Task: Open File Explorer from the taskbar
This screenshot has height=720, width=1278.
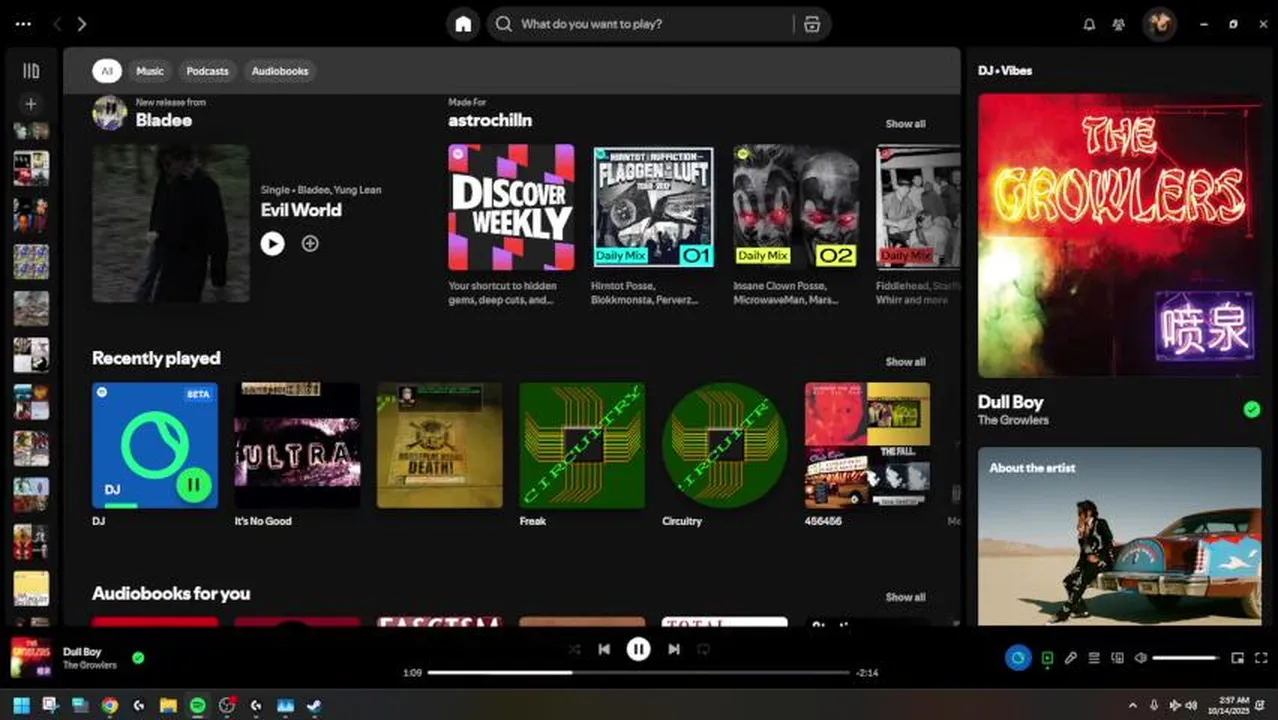Action: (x=168, y=705)
